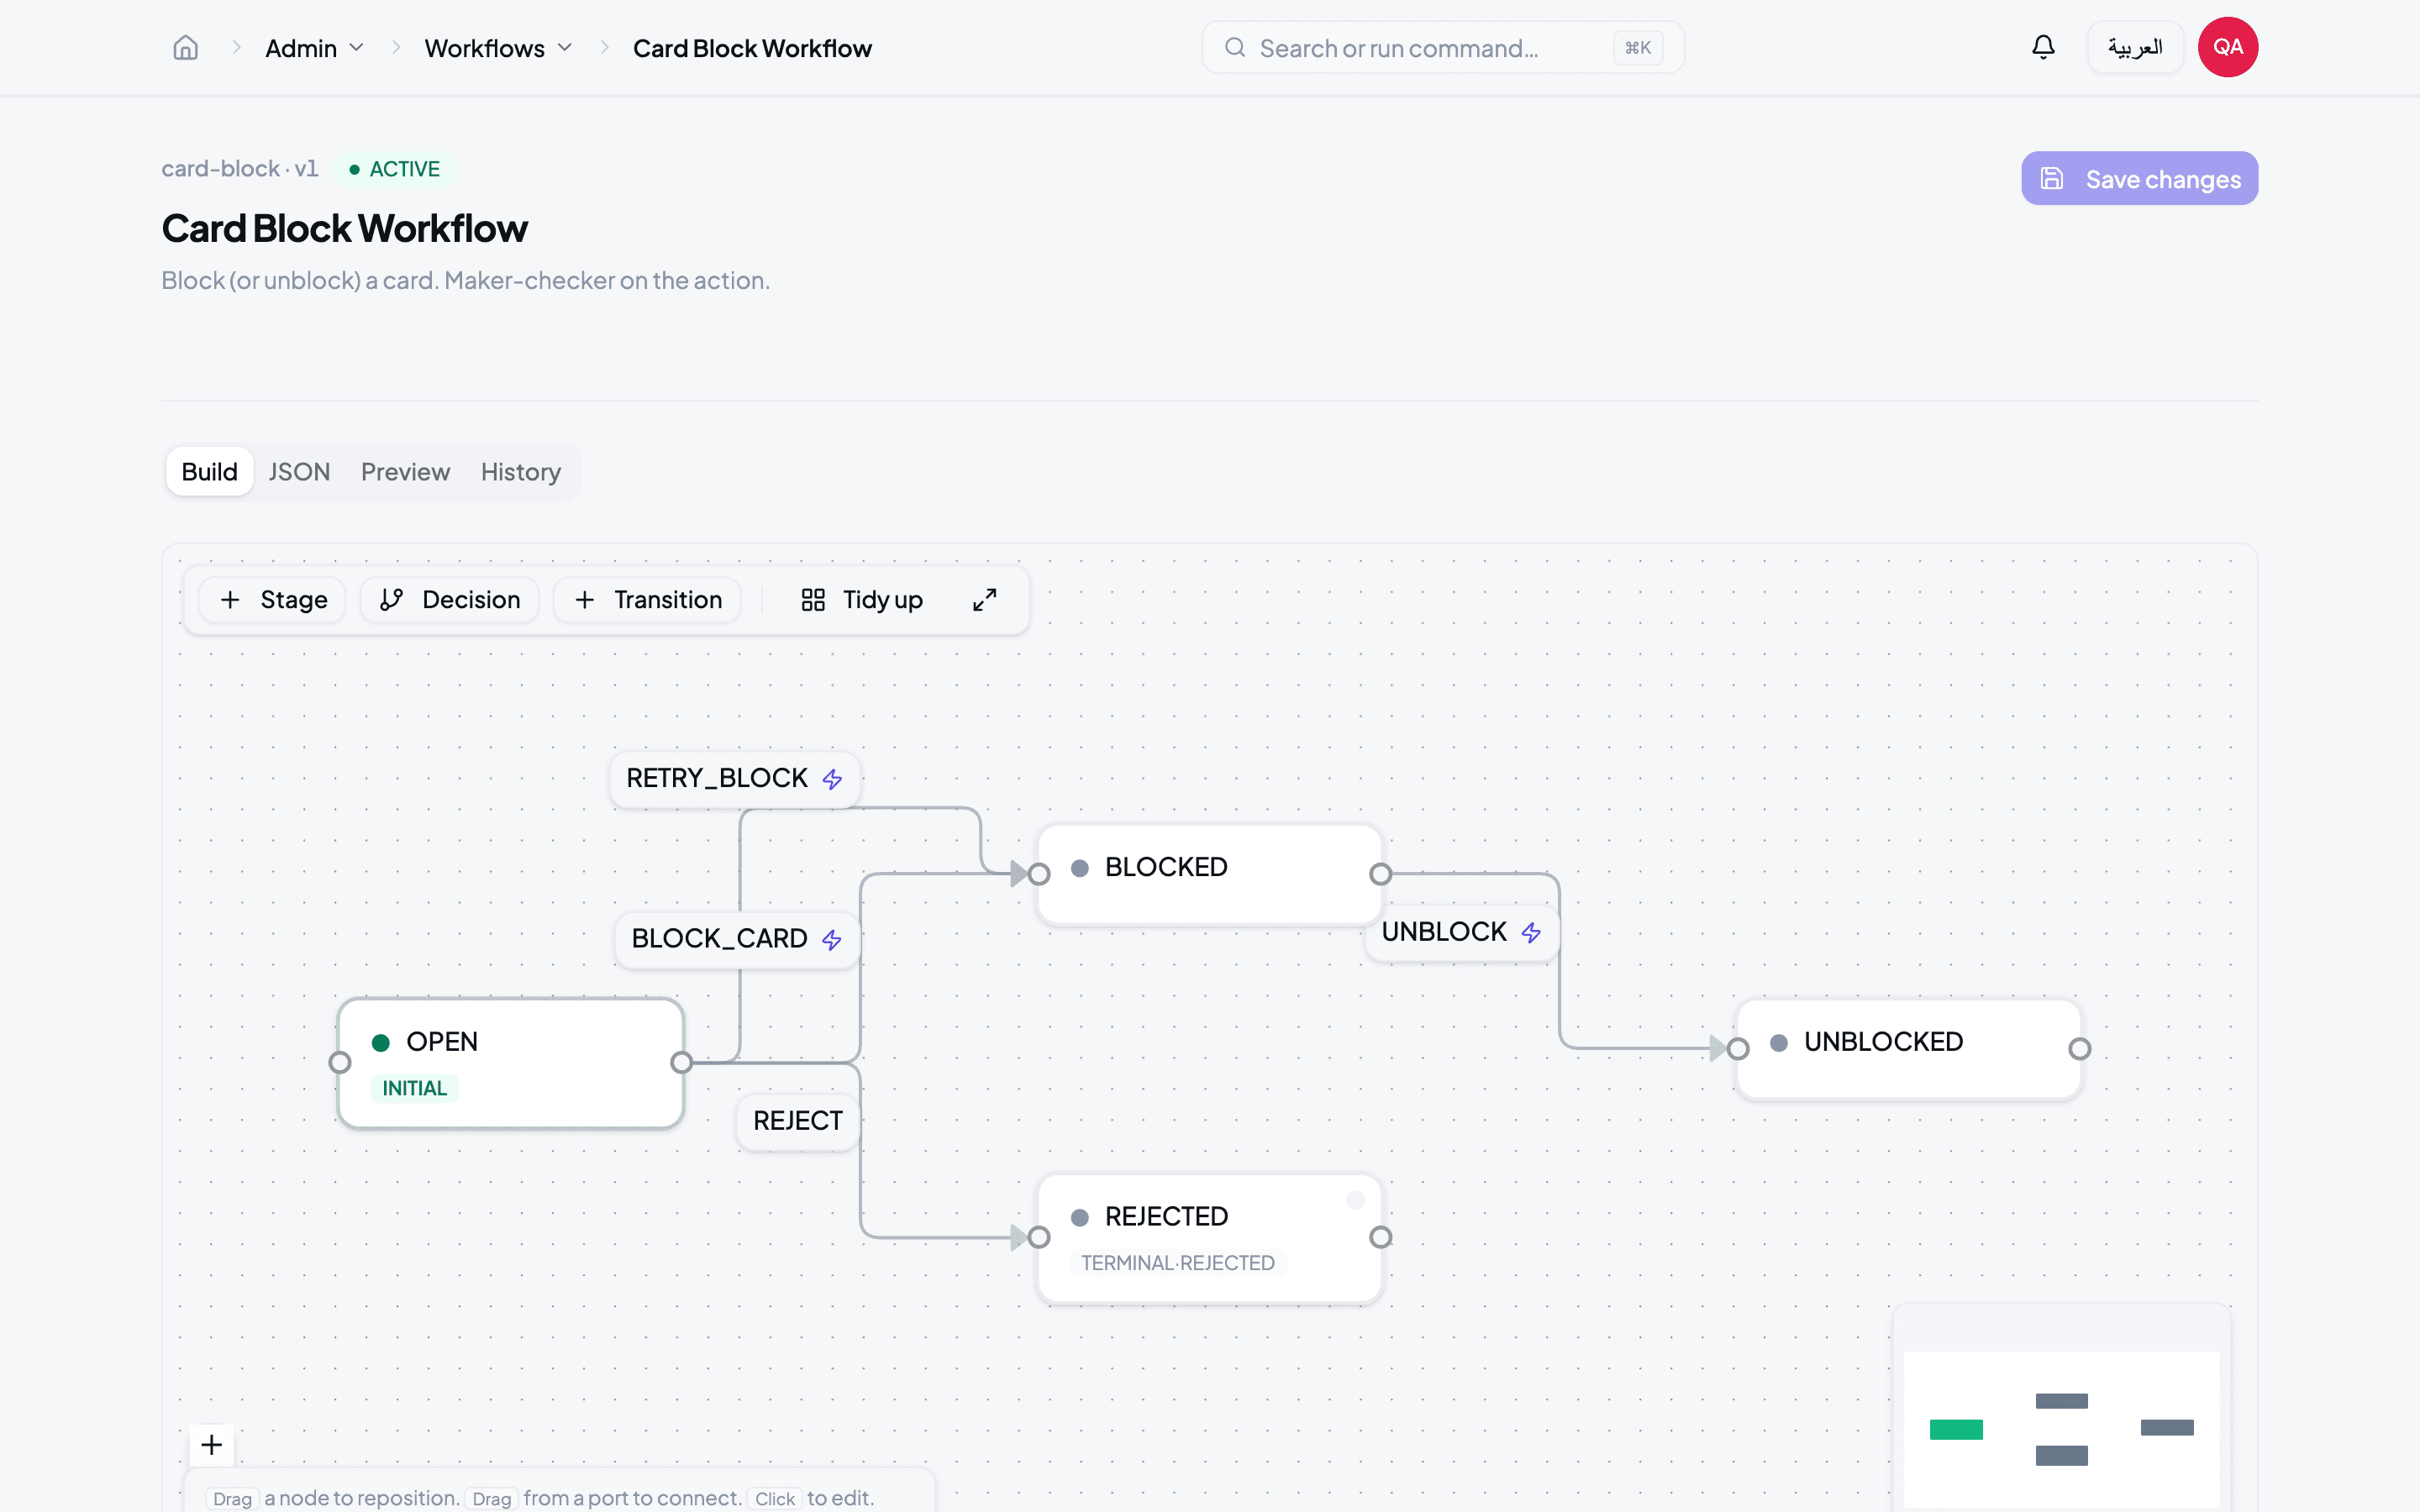2420x1512 pixels.
Task: Click the REJECTED node's right output port
Action: tap(1381, 1237)
